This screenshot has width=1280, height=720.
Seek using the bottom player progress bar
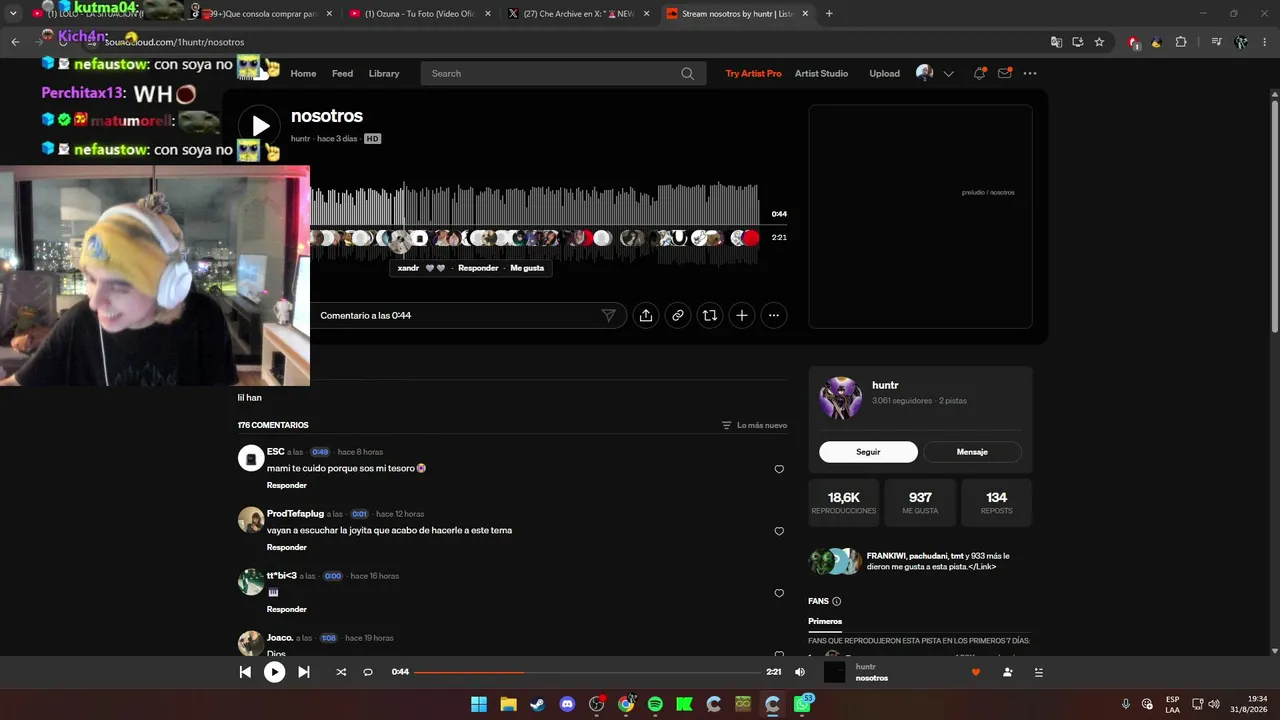tap(588, 672)
